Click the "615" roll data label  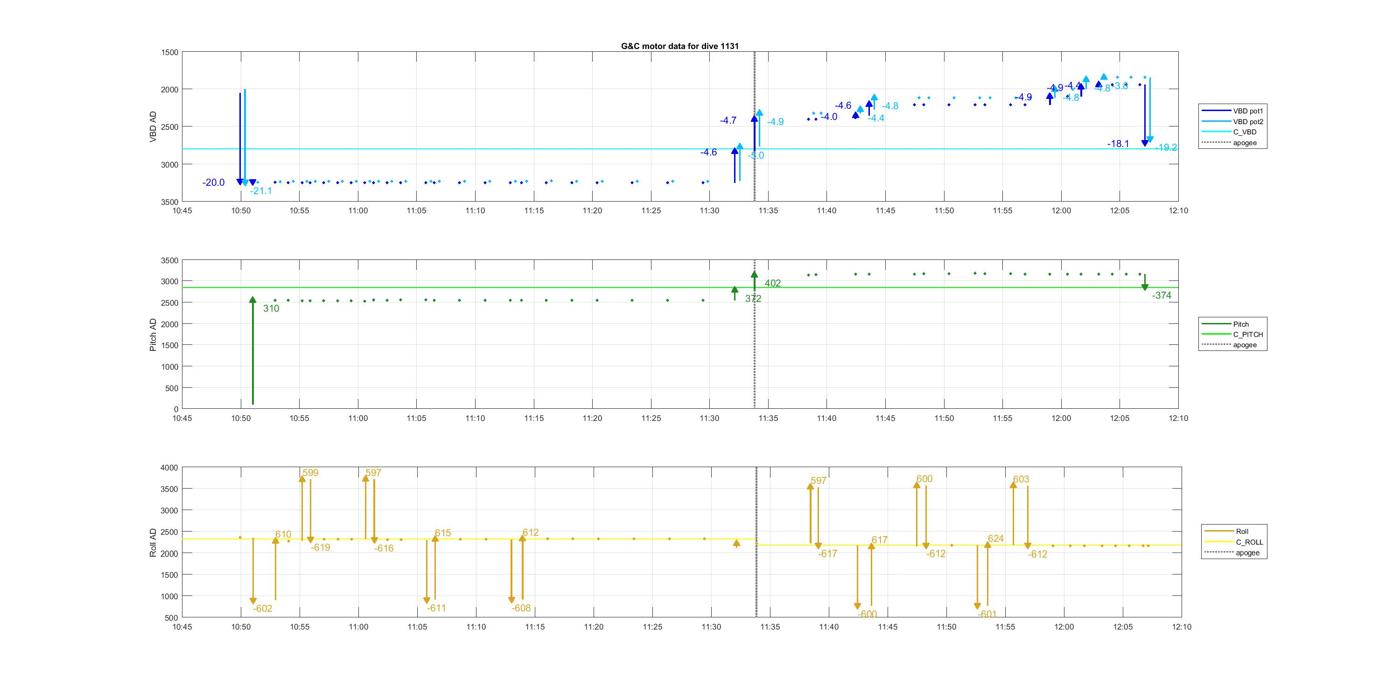(x=443, y=534)
